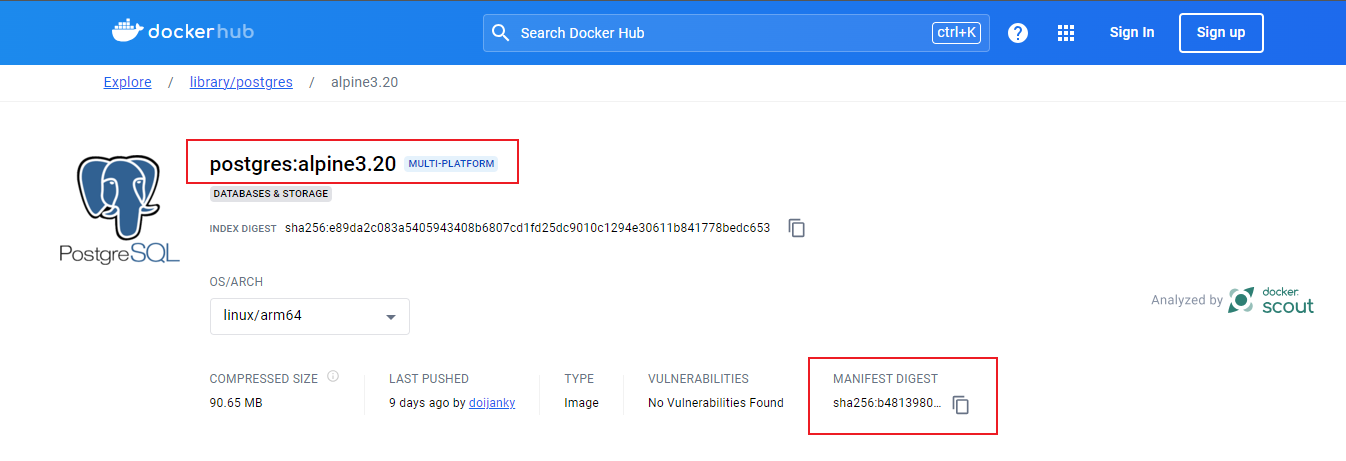Click the DATABASES & STORAGE category tag
The image size is (1346, 461).
pyautogui.click(x=270, y=194)
